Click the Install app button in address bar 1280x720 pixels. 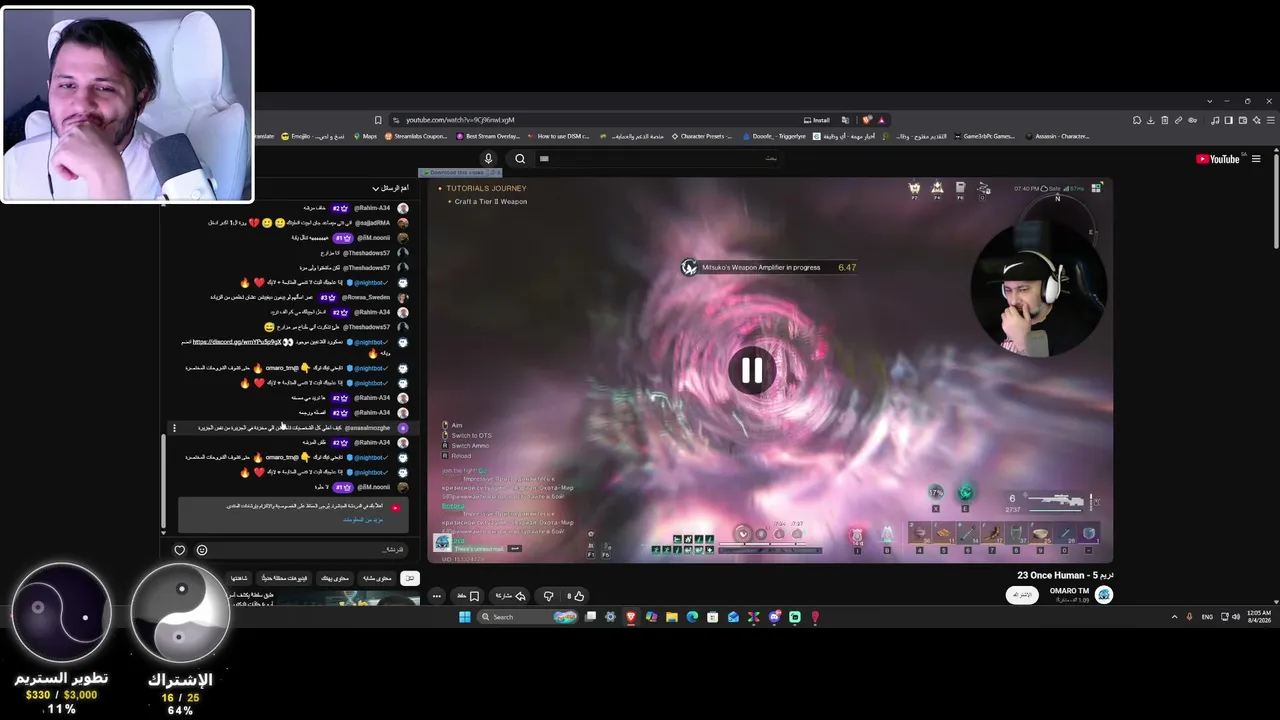tap(817, 120)
